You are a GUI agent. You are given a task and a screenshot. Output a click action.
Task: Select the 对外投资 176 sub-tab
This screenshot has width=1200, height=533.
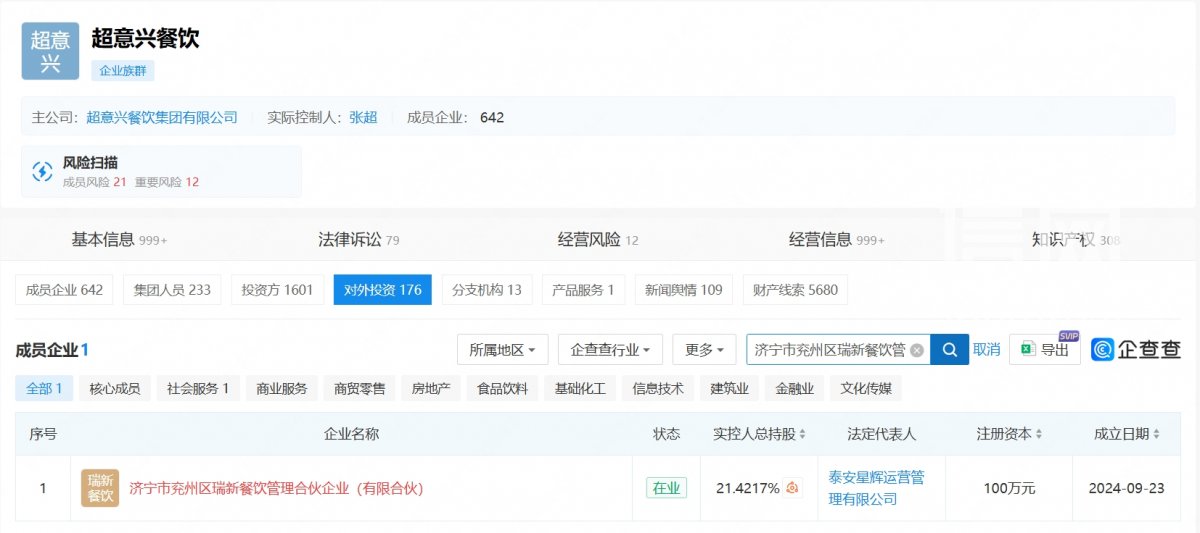point(382,290)
